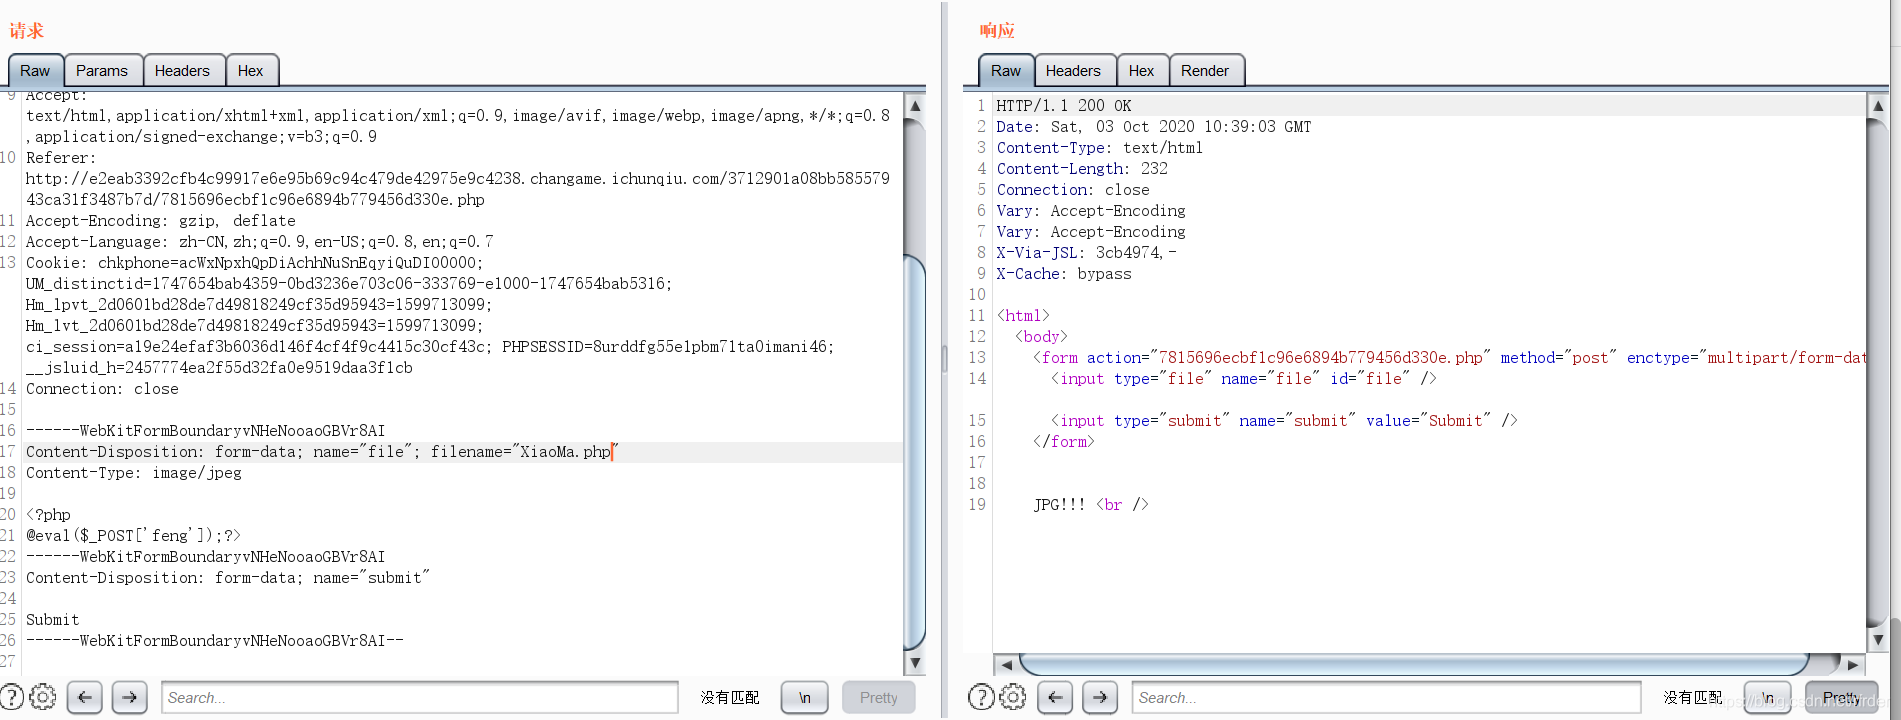Click the form action line in response

tap(1450, 358)
